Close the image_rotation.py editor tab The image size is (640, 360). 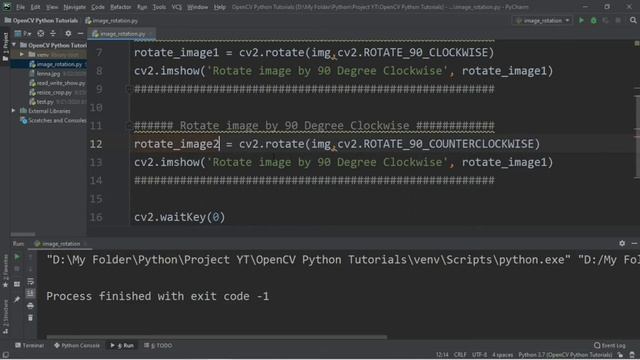(x=151, y=34)
